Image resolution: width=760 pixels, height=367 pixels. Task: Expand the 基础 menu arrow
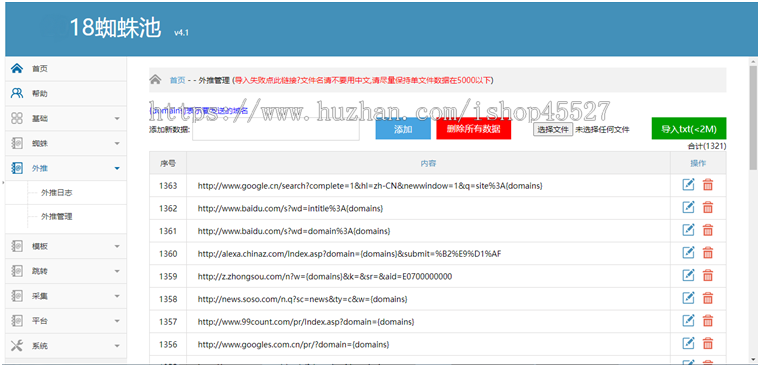coord(117,119)
